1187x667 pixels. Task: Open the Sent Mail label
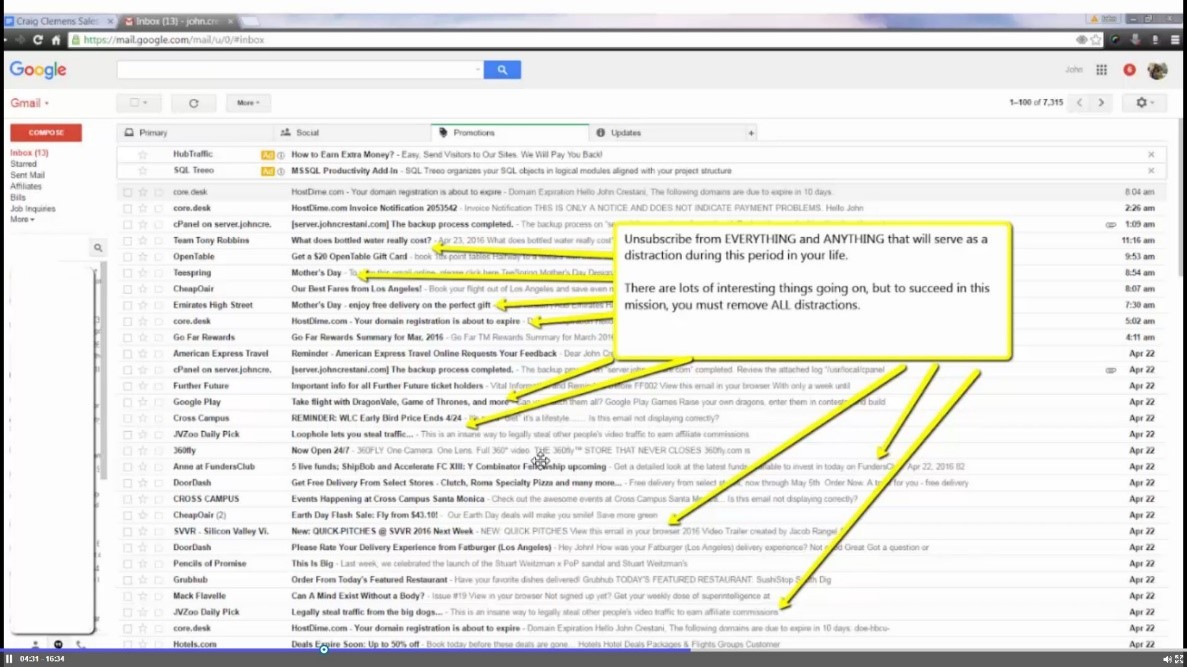27,176
